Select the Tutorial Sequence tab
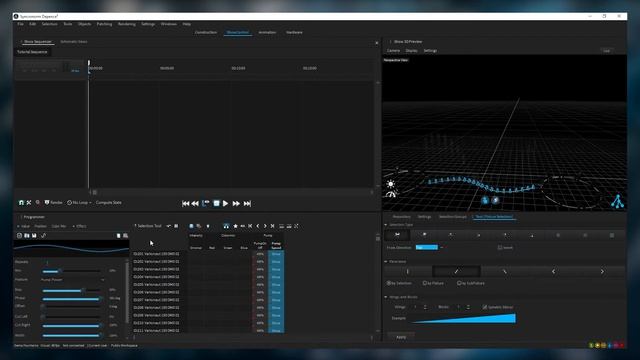Viewport: 640px width, 360px height. [32, 52]
